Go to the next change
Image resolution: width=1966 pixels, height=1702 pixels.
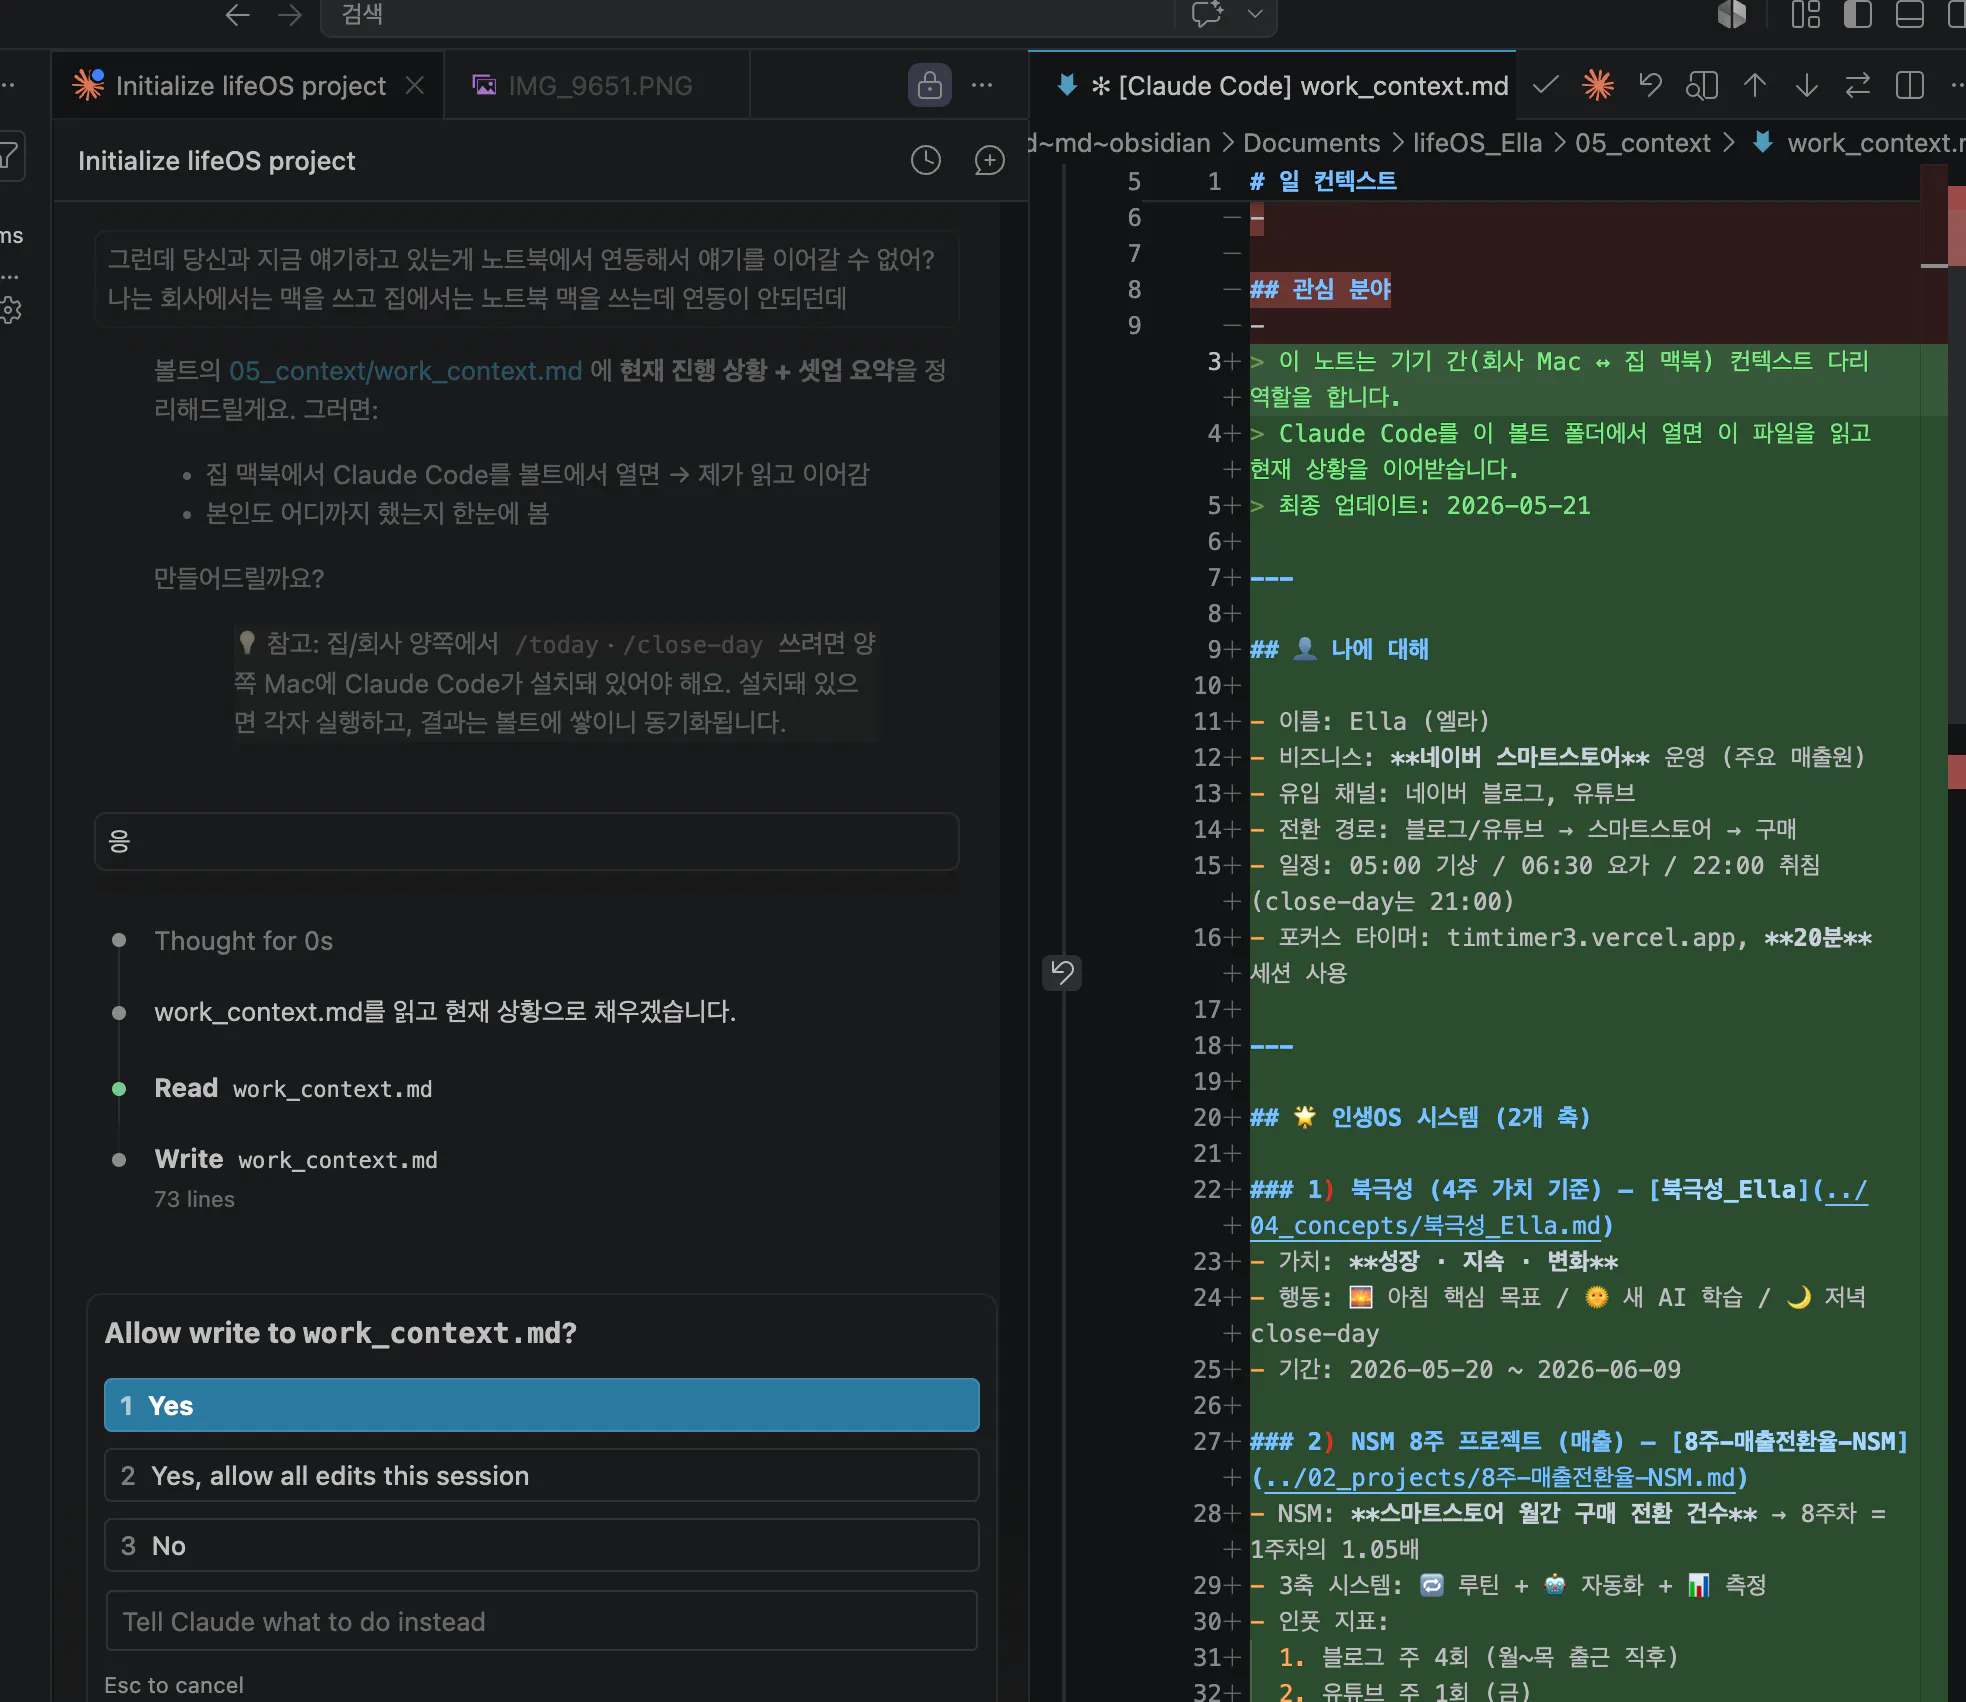click(x=1806, y=85)
